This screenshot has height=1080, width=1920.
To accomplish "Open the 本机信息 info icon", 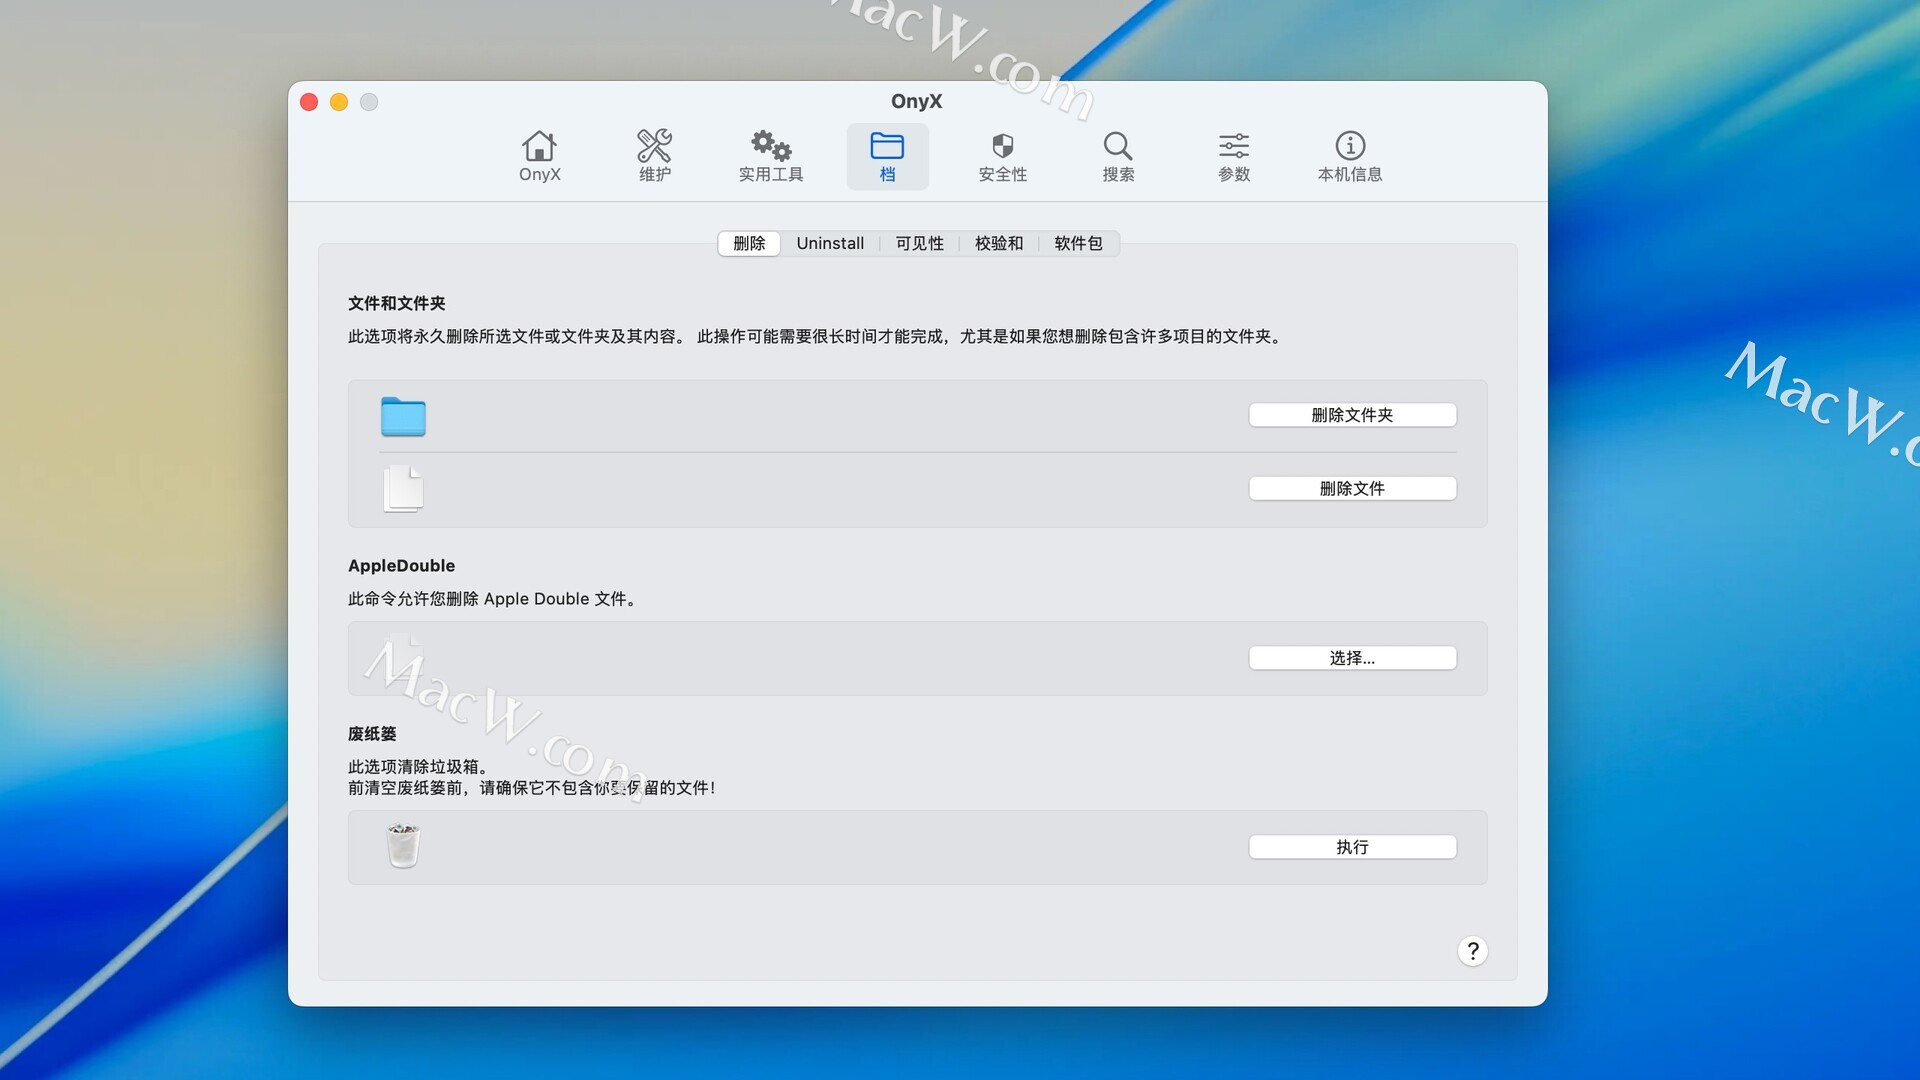I will [1350, 156].
